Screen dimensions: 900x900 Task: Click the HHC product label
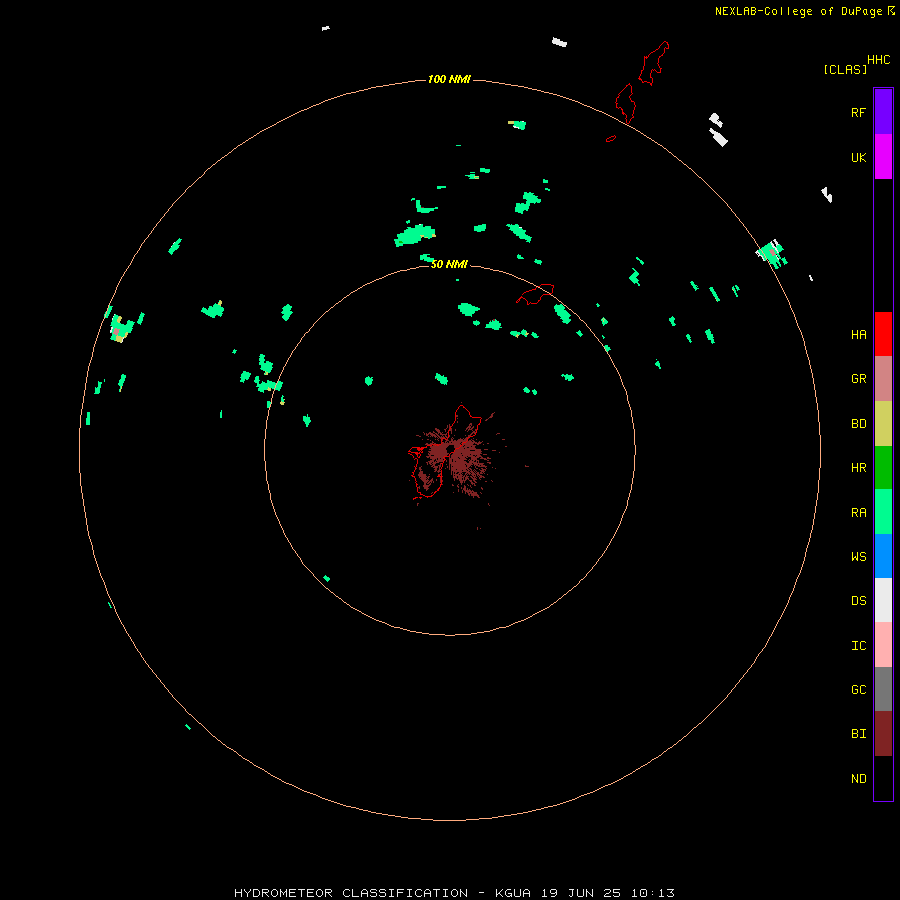[878, 60]
